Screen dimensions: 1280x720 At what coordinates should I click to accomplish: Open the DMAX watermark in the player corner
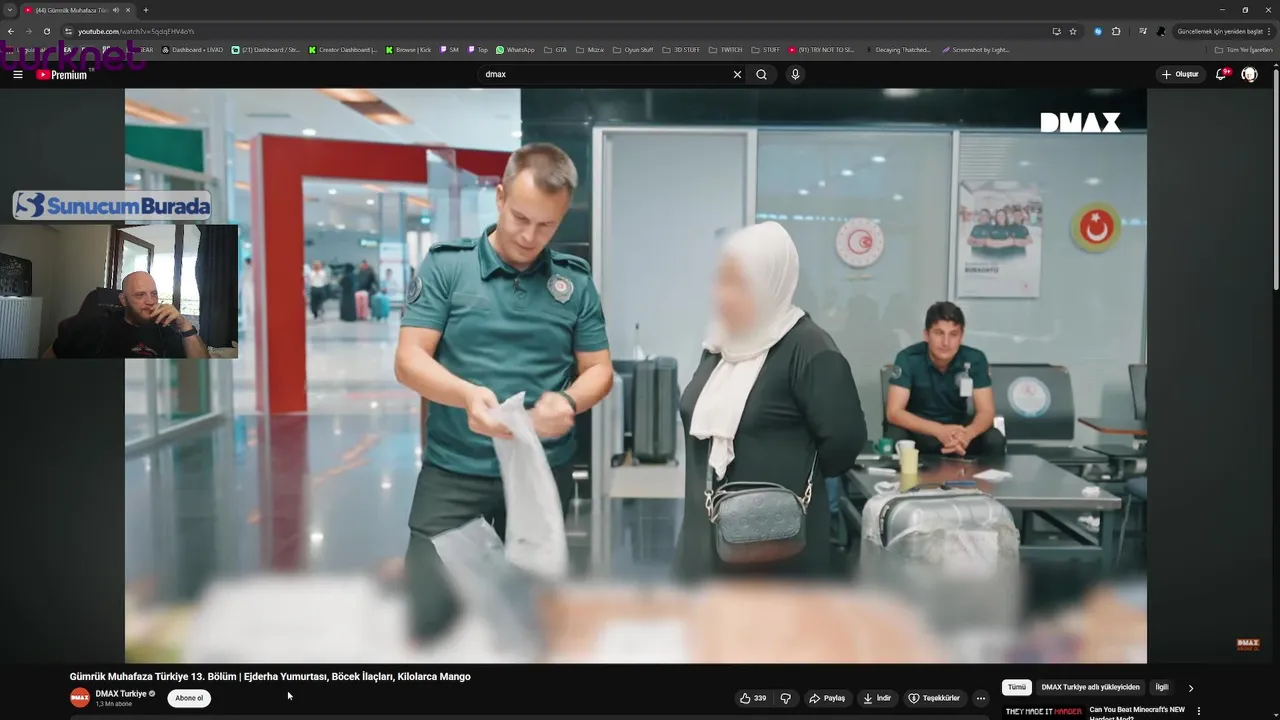[x=1248, y=644]
